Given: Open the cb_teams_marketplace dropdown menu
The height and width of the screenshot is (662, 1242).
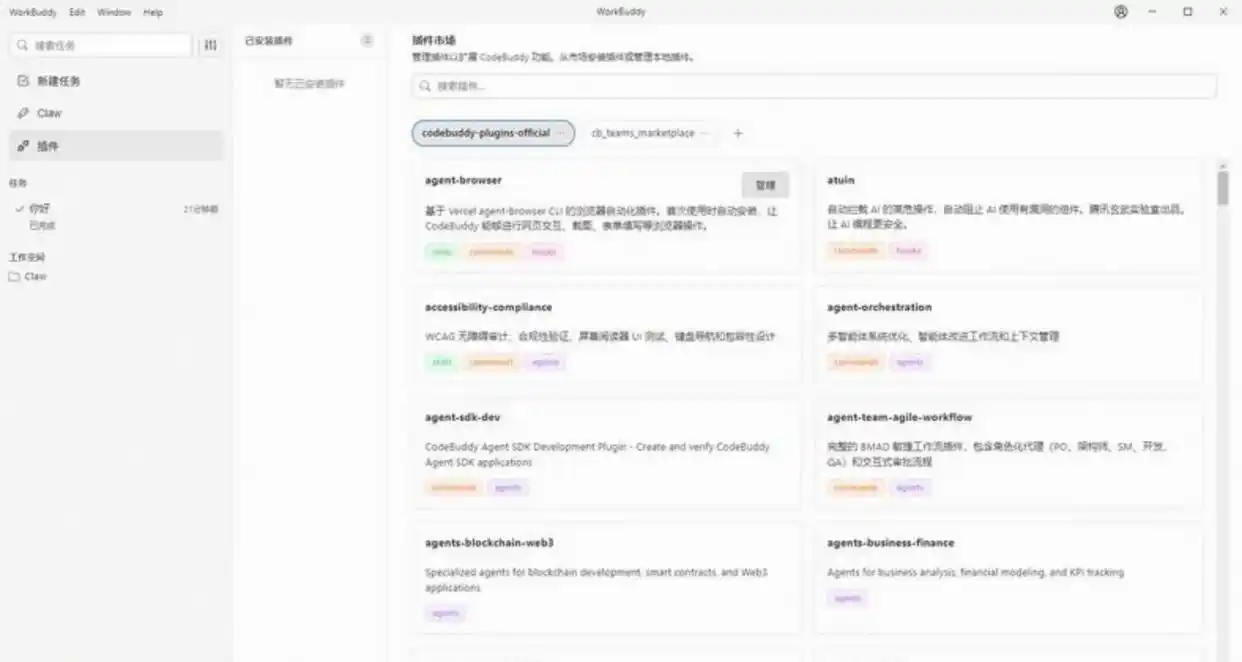Looking at the screenshot, I should click(706, 133).
